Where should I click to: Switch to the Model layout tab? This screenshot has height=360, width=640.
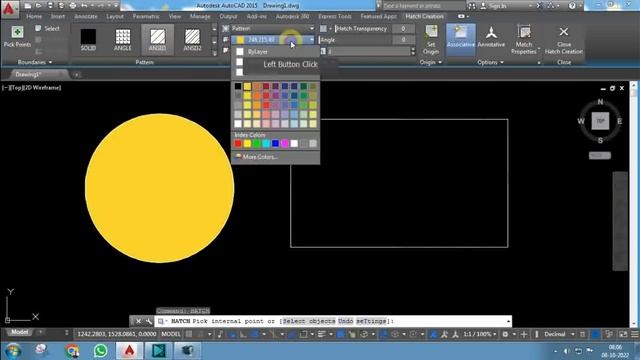tap(19, 332)
